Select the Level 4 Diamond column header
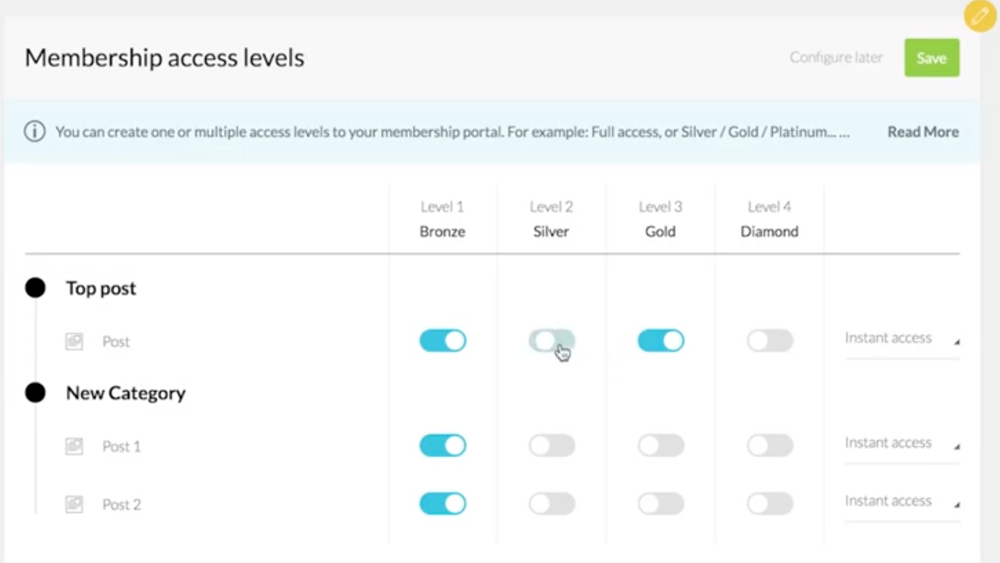 (769, 220)
